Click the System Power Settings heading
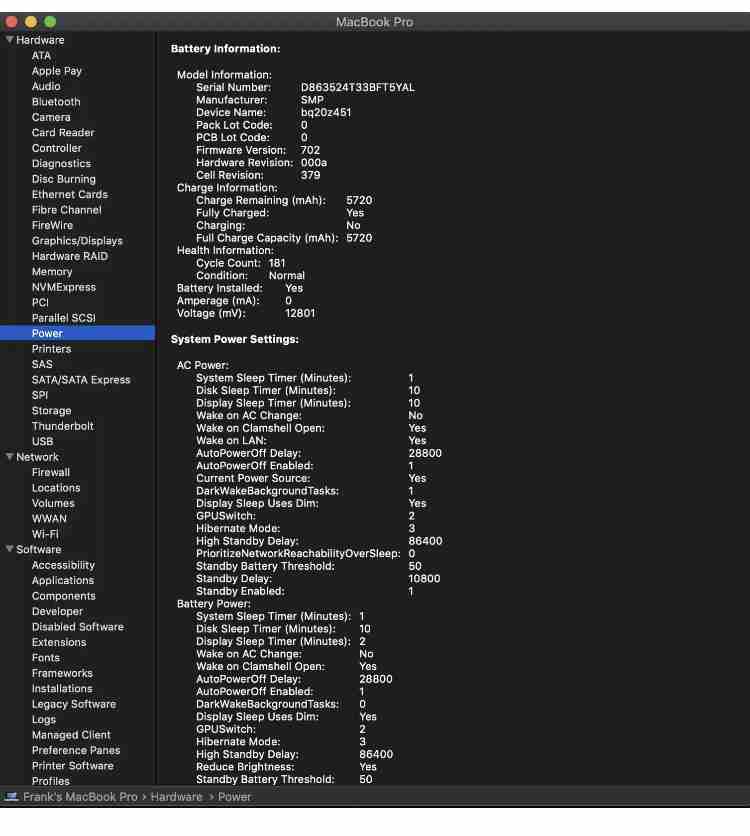 [235, 340]
